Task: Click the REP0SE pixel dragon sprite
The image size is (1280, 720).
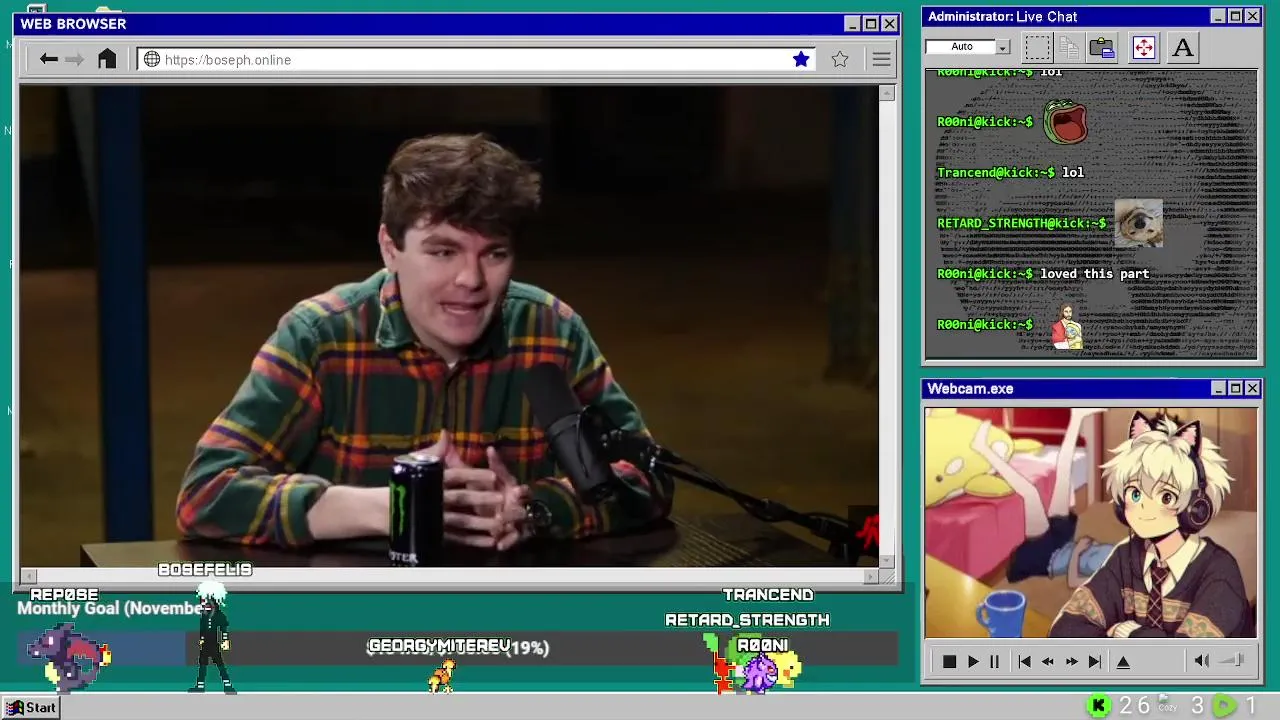Action: pyautogui.click(x=68, y=656)
